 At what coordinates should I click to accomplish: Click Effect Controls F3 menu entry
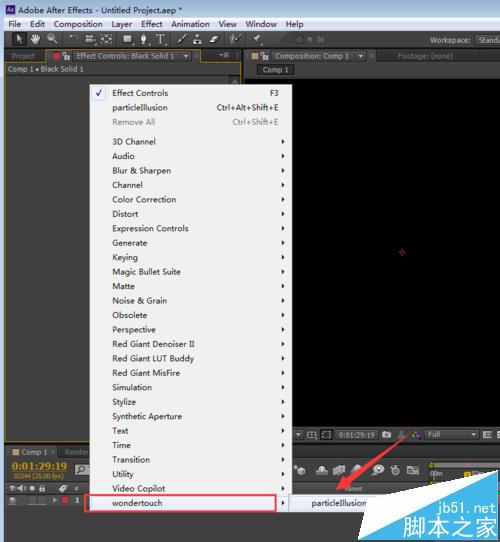pos(191,93)
